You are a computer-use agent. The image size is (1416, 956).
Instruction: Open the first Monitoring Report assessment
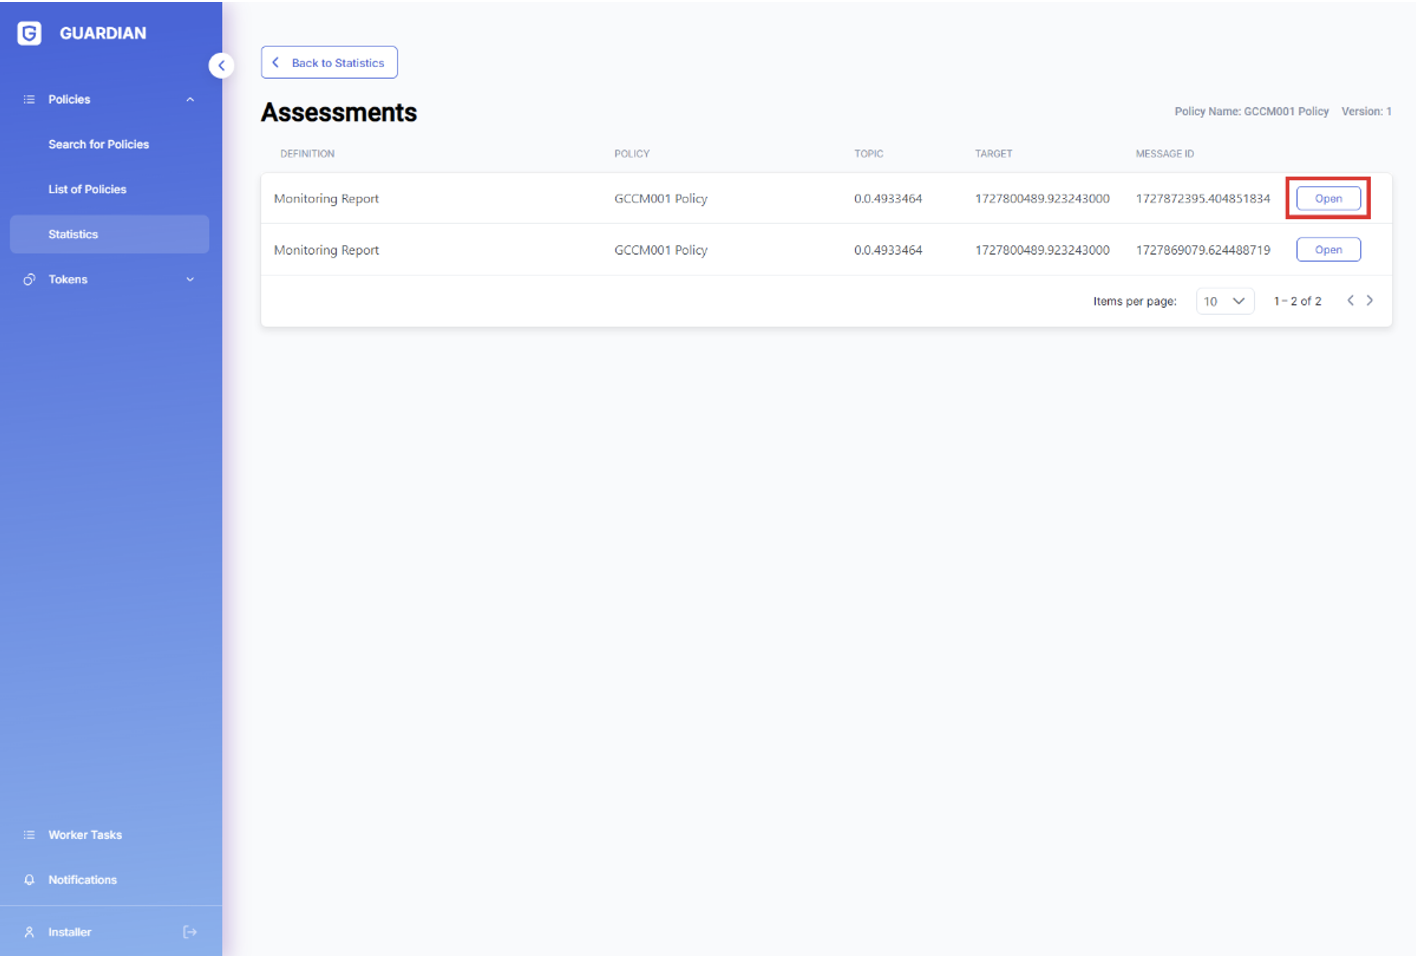point(1328,199)
